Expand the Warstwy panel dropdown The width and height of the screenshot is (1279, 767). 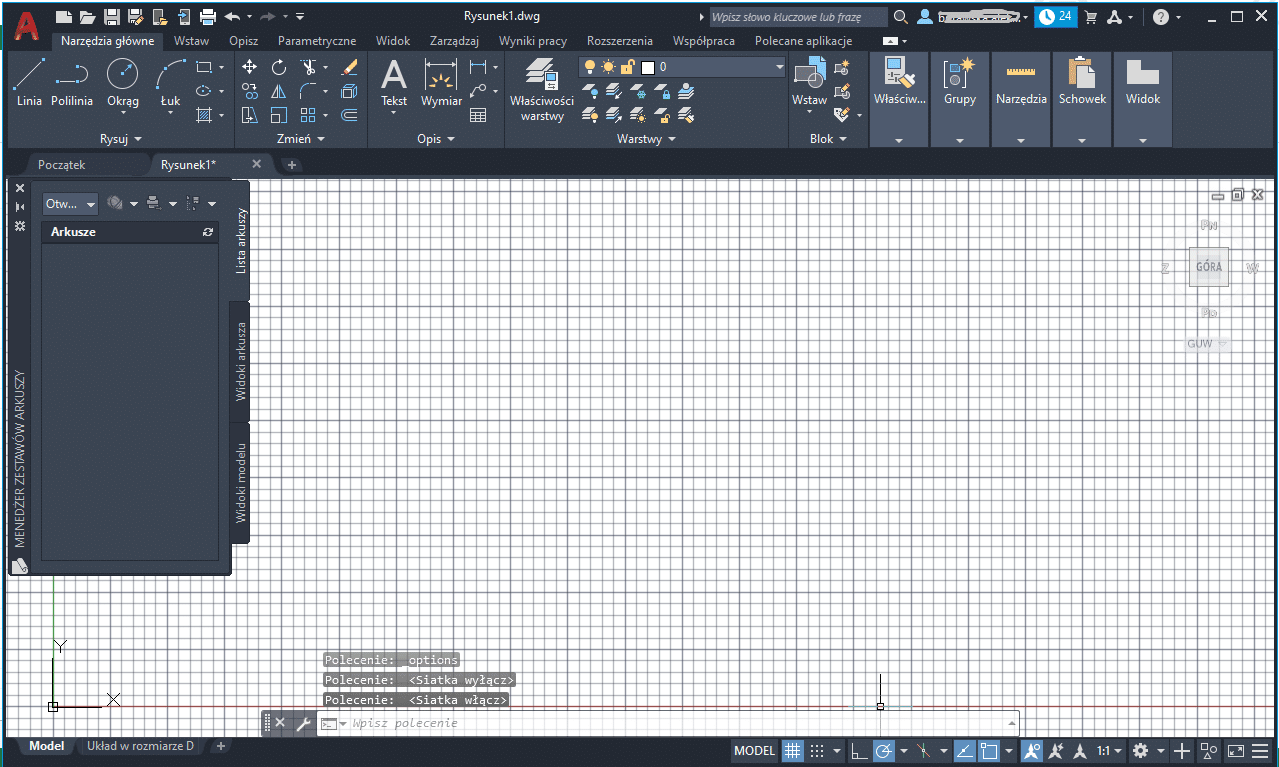click(646, 139)
